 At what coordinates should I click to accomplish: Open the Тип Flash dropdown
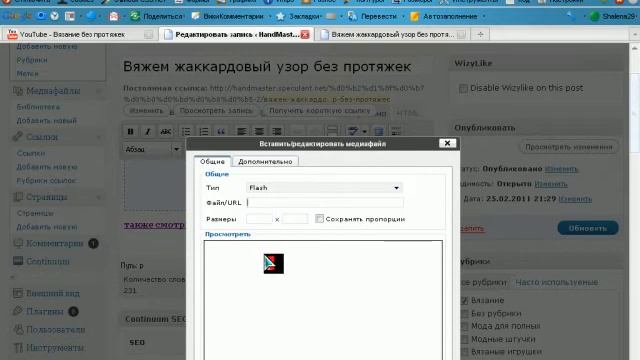324,188
